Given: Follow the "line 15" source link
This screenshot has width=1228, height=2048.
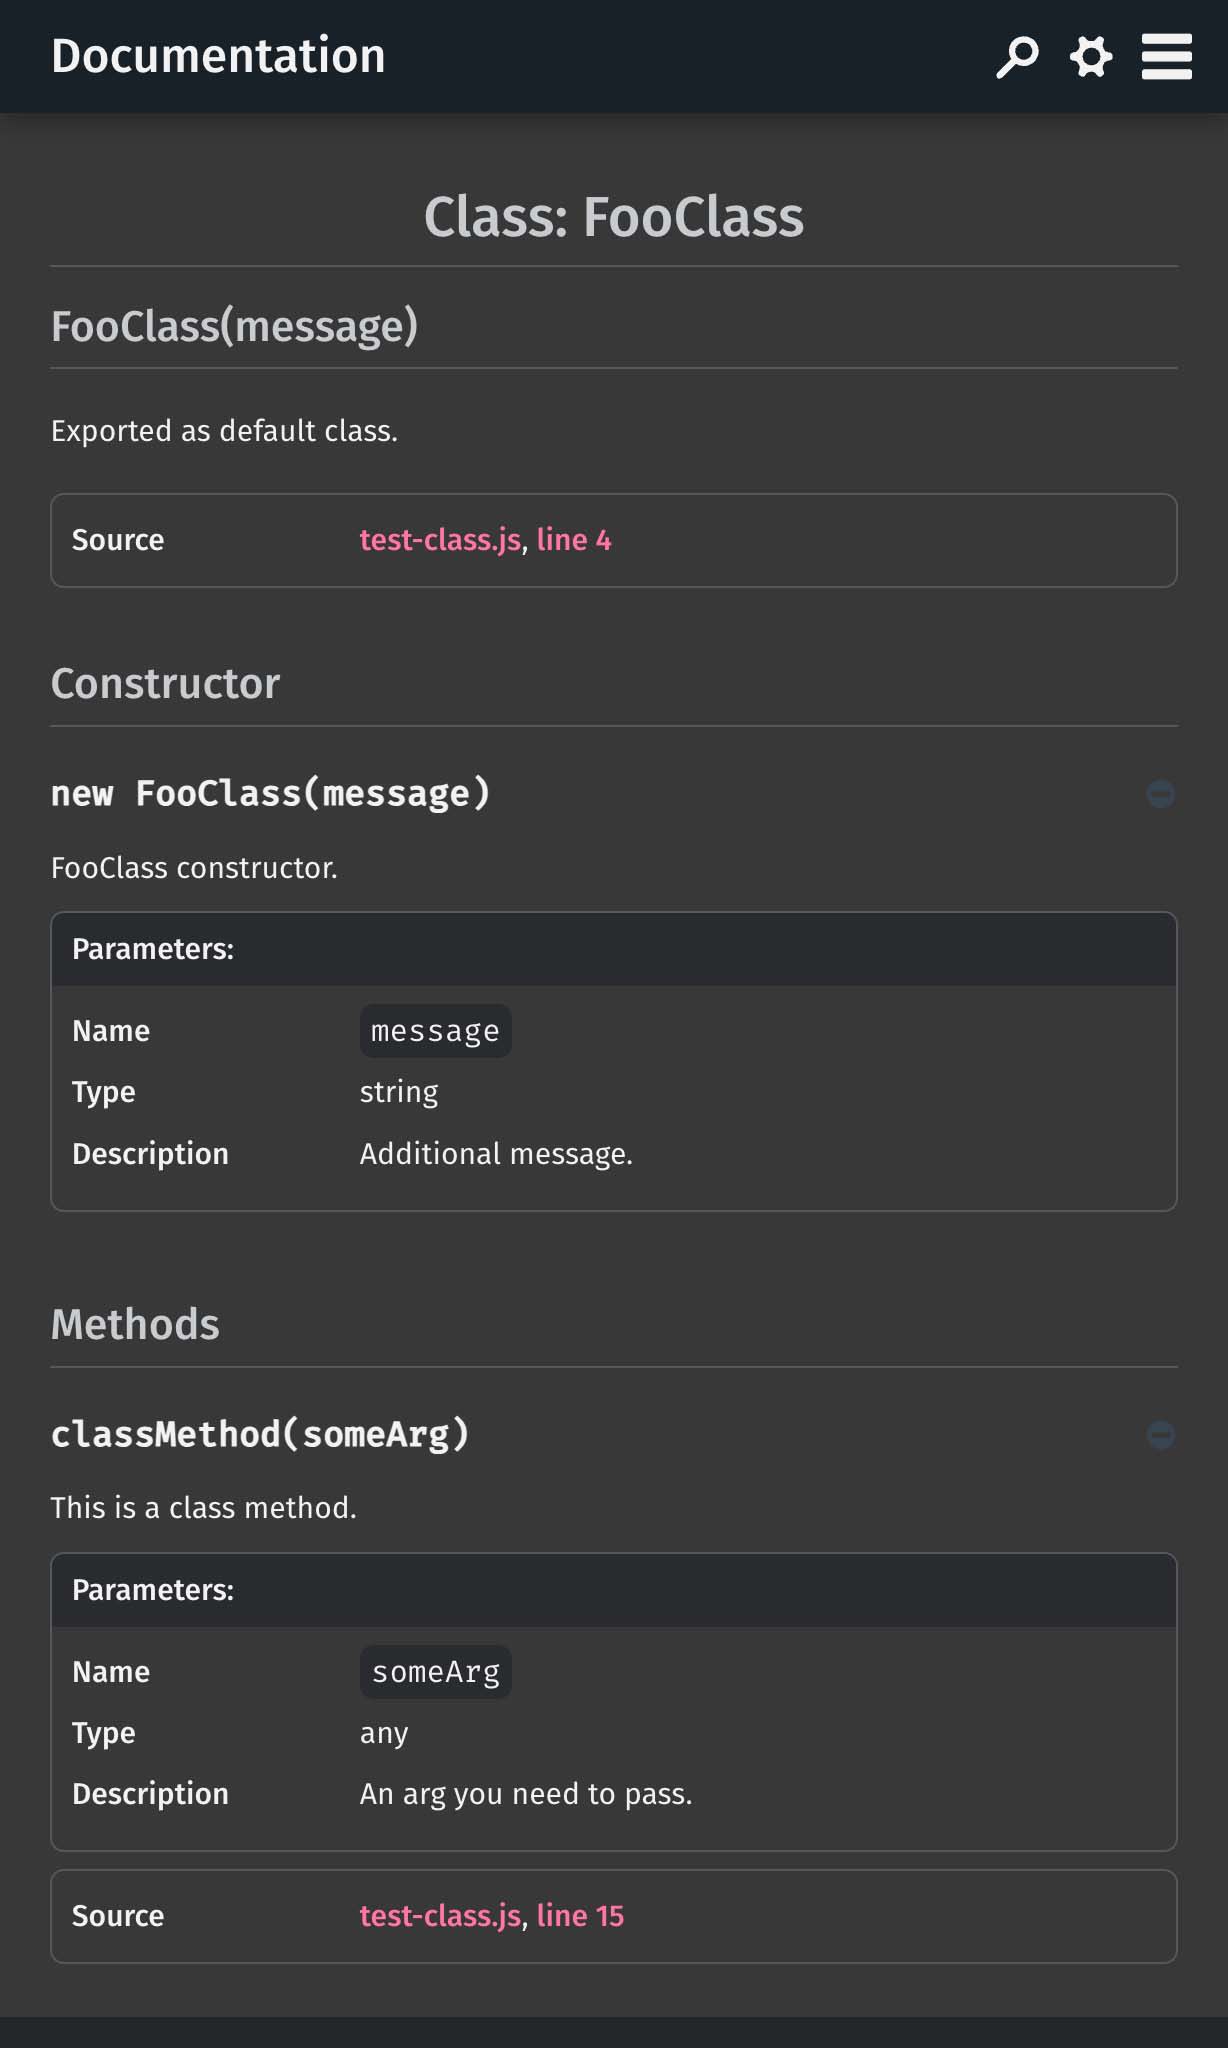Looking at the screenshot, I should pyautogui.click(x=580, y=1915).
